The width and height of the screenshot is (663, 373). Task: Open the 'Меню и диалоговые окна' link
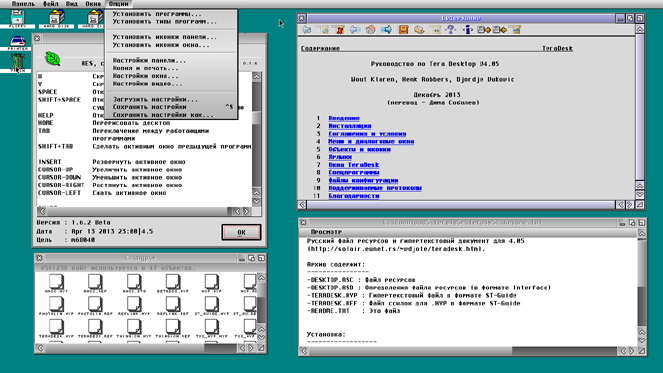tap(371, 142)
